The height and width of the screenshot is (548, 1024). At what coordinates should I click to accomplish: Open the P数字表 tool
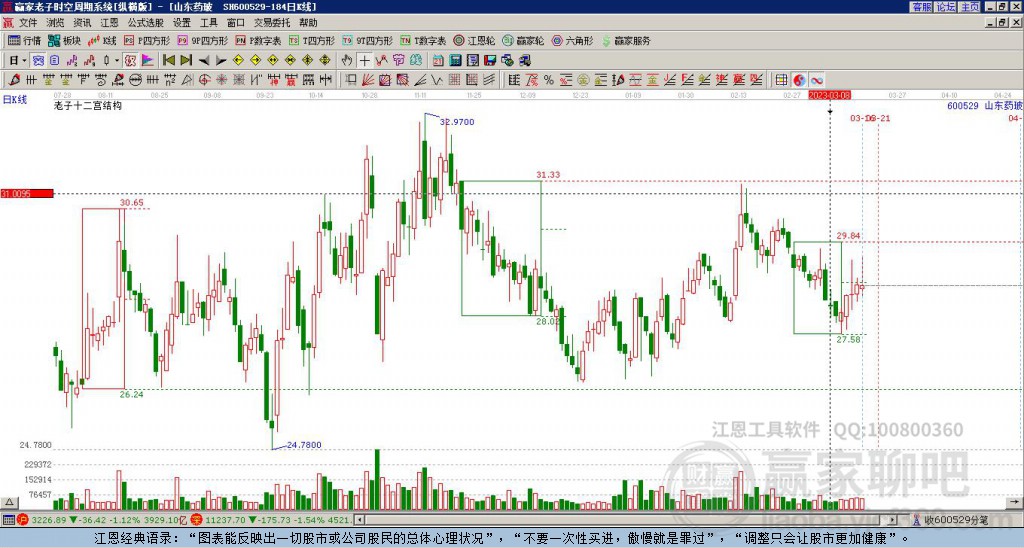pyautogui.click(x=258, y=40)
